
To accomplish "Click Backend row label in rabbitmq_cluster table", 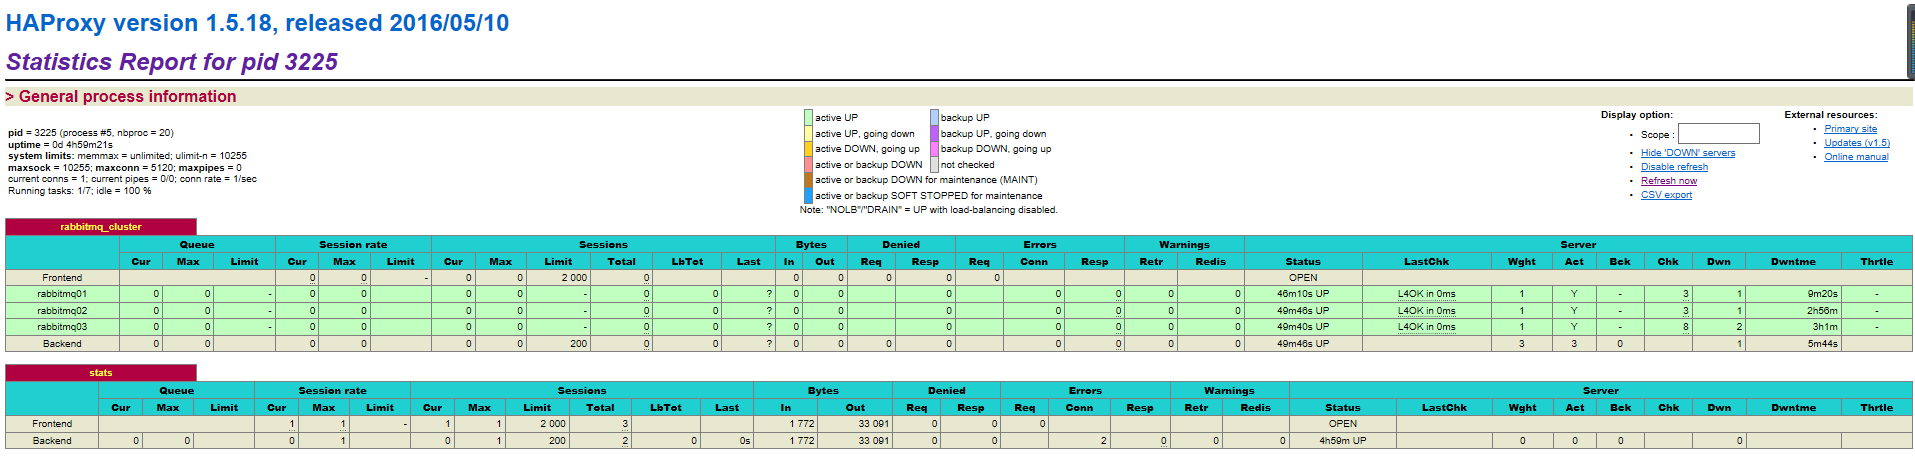I will point(62,344).
